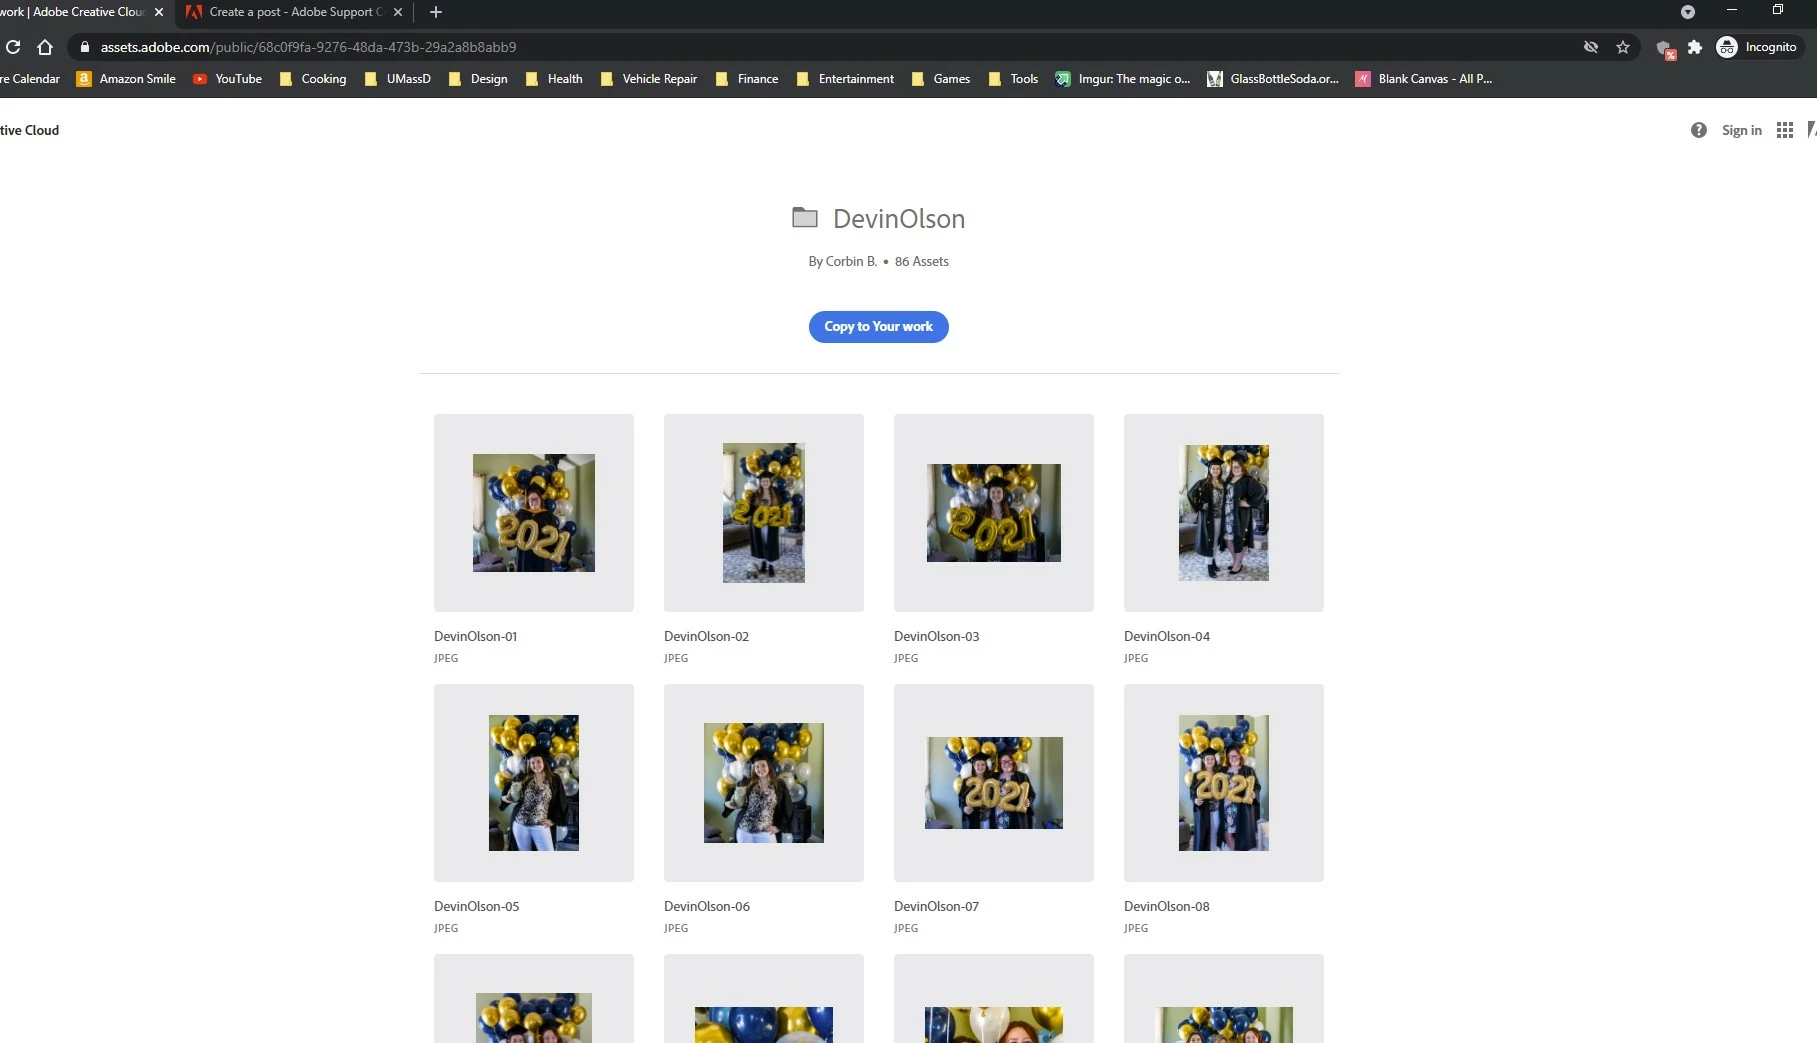The image size is (1817, 1043).
Task: Open the DevinOlson-04 thumbnail
Action: click(x=1223, y=513)
